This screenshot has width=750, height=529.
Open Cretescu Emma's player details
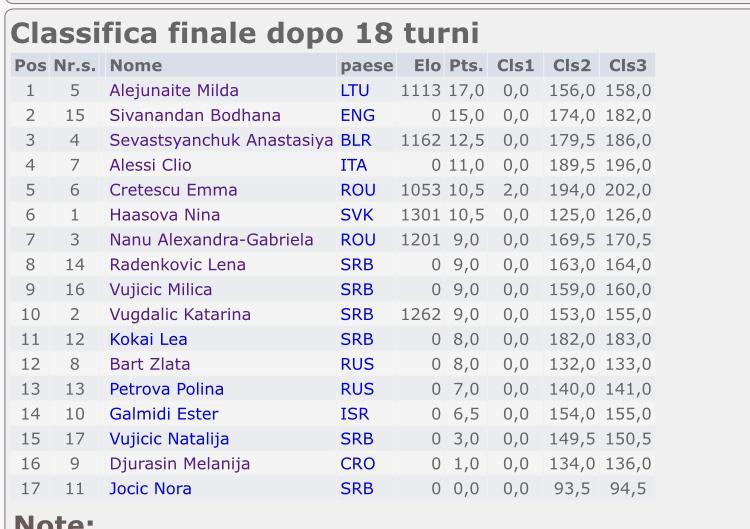(x=174, y=190)
